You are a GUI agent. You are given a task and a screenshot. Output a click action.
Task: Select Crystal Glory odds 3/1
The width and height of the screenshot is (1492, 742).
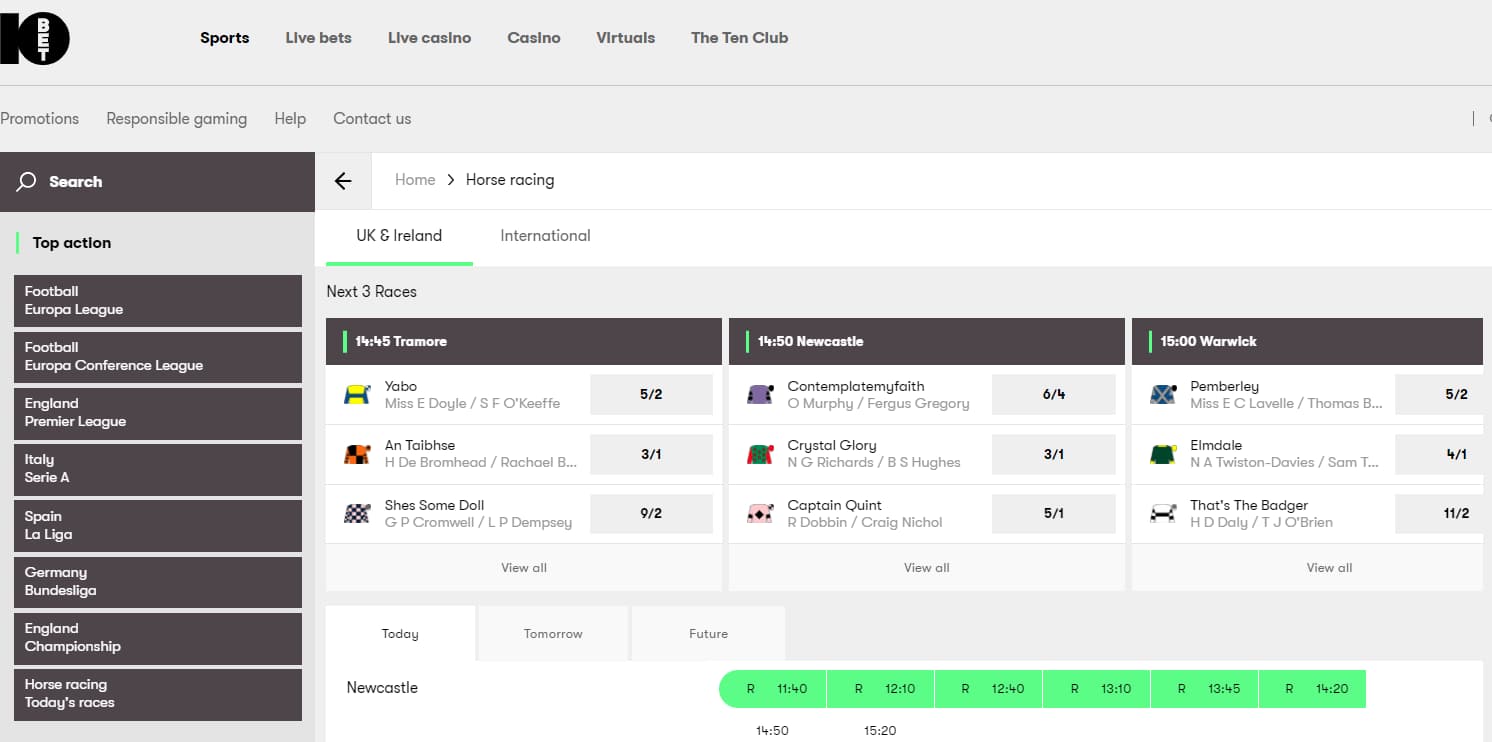pos(1054,454)
